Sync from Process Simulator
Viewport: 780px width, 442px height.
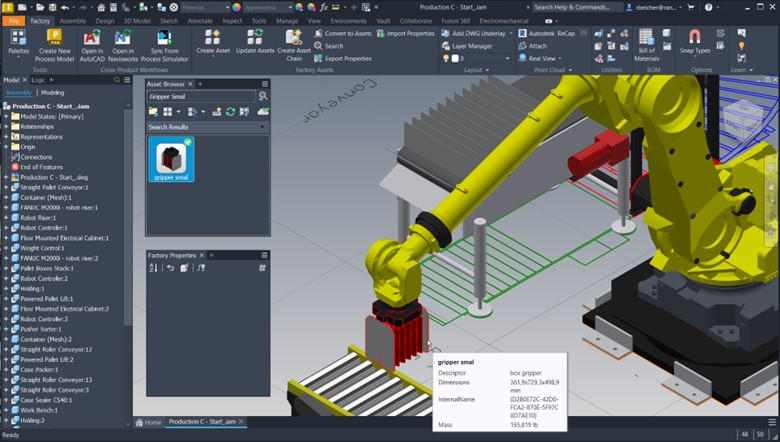coord(165,45)
